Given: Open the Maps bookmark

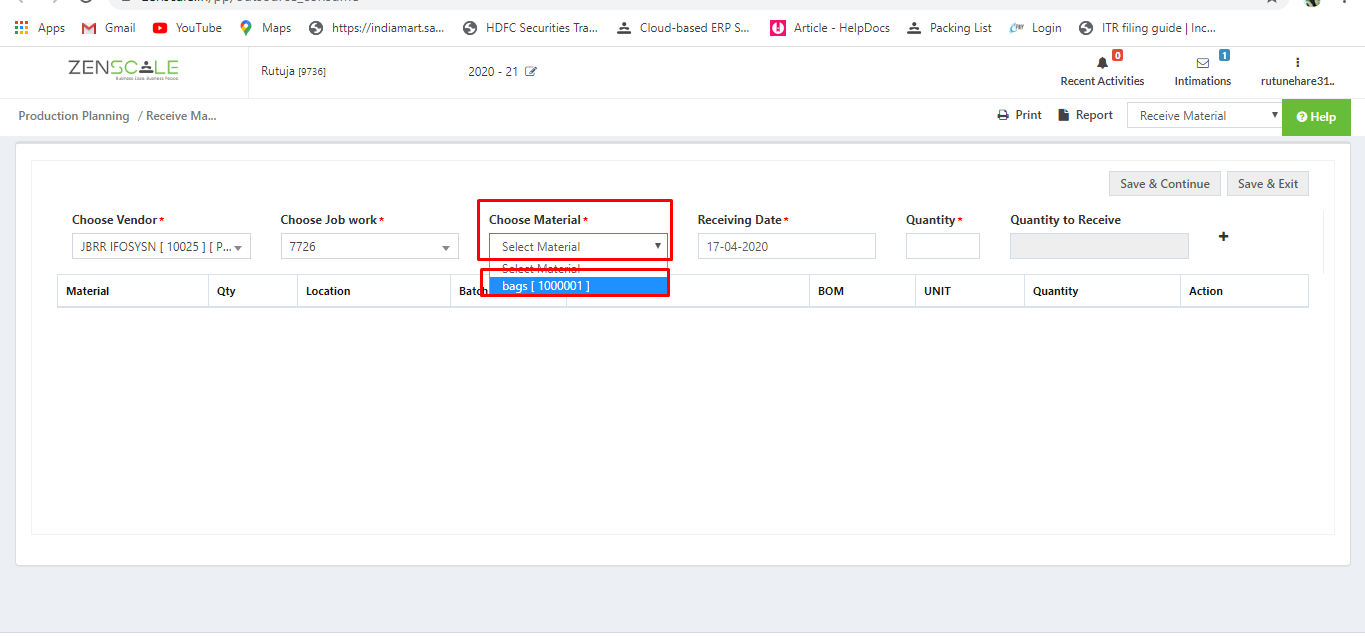Looking at the screenshot, I should (x=265, y=28).
